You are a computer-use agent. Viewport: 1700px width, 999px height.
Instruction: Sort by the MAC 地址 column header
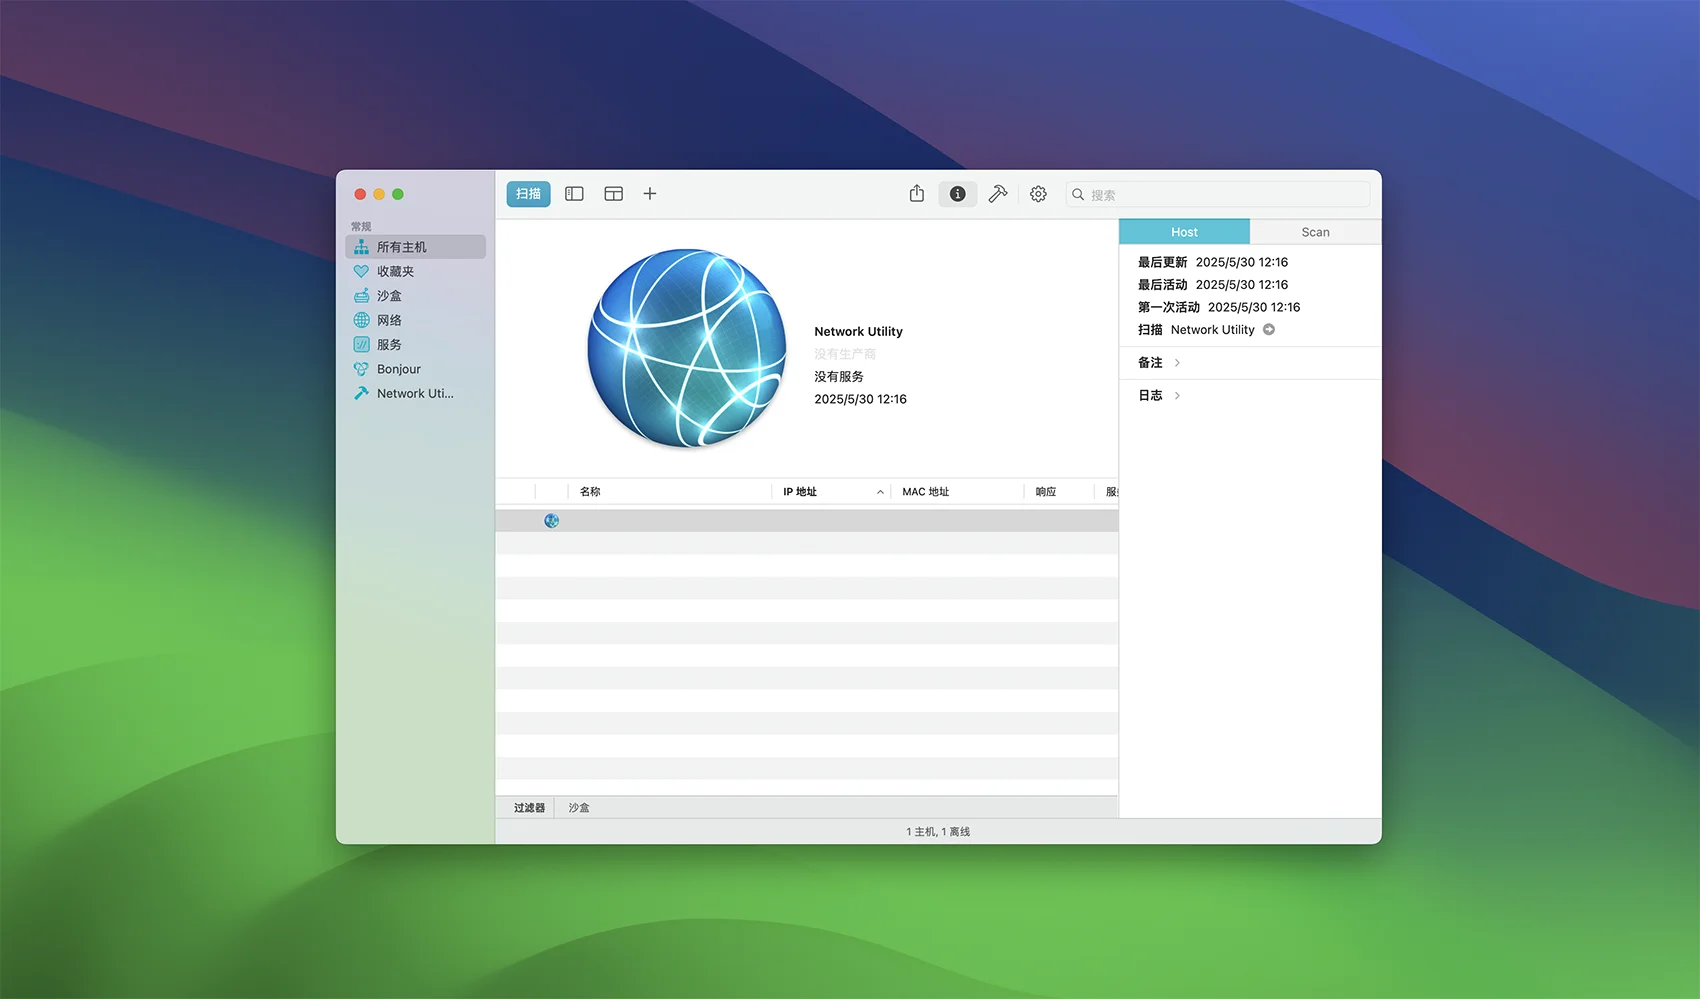point(957,492)
